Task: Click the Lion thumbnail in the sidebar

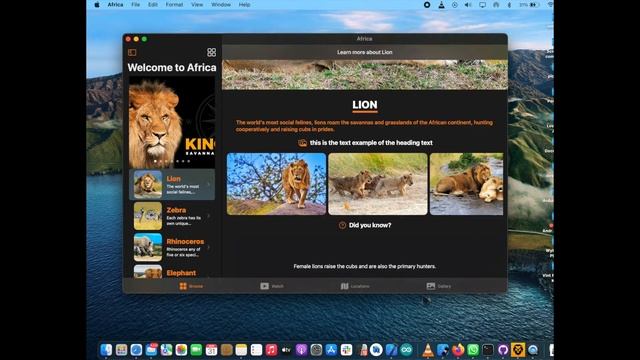Action: (148, 184)
